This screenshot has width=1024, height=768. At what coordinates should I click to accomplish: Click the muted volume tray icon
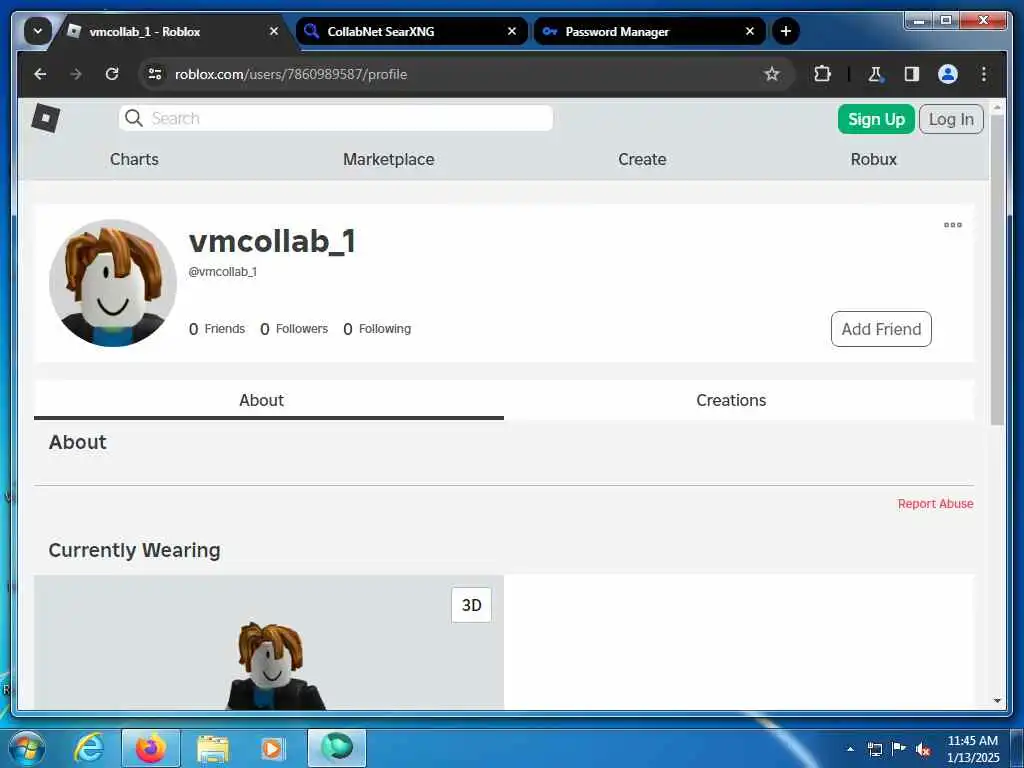click(x=923, y=749)
